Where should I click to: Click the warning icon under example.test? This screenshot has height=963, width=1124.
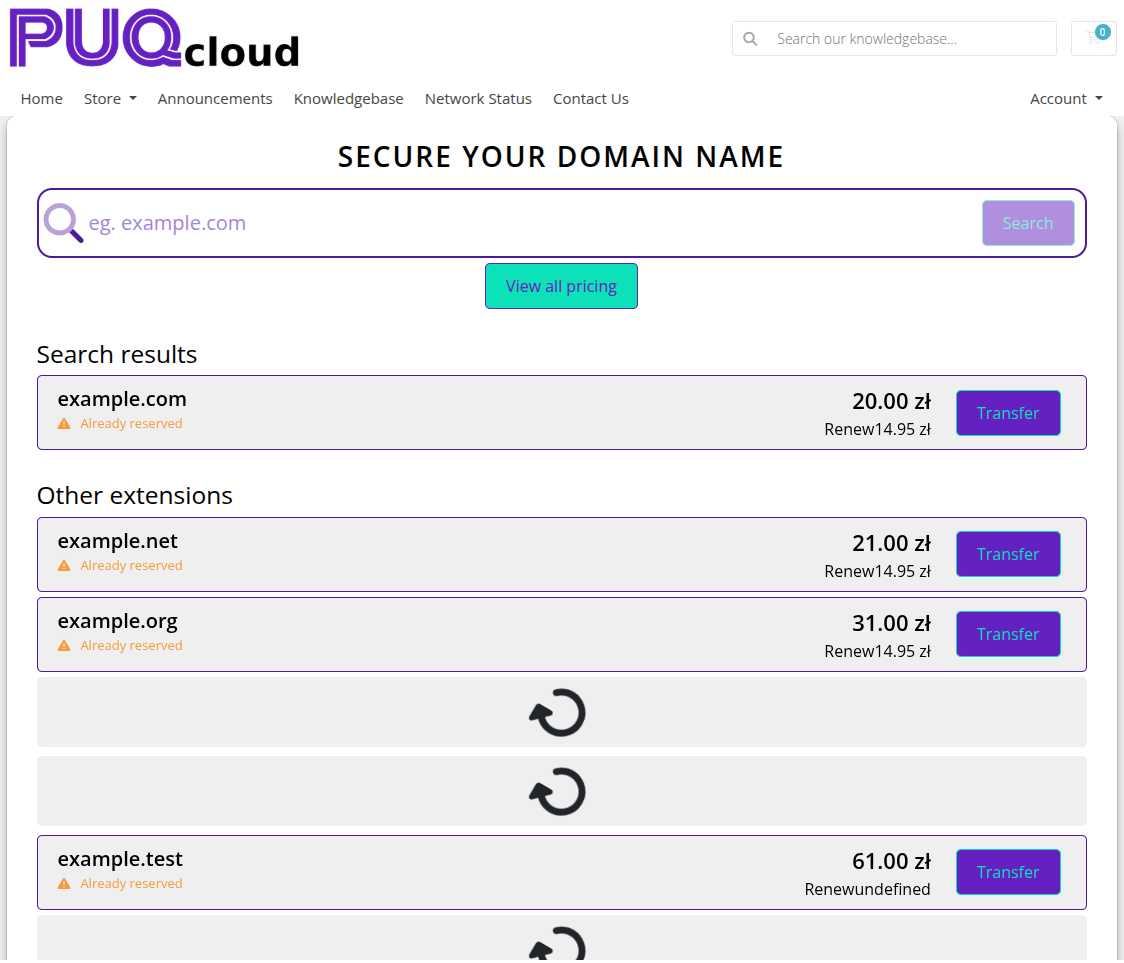tap(64, 883)
